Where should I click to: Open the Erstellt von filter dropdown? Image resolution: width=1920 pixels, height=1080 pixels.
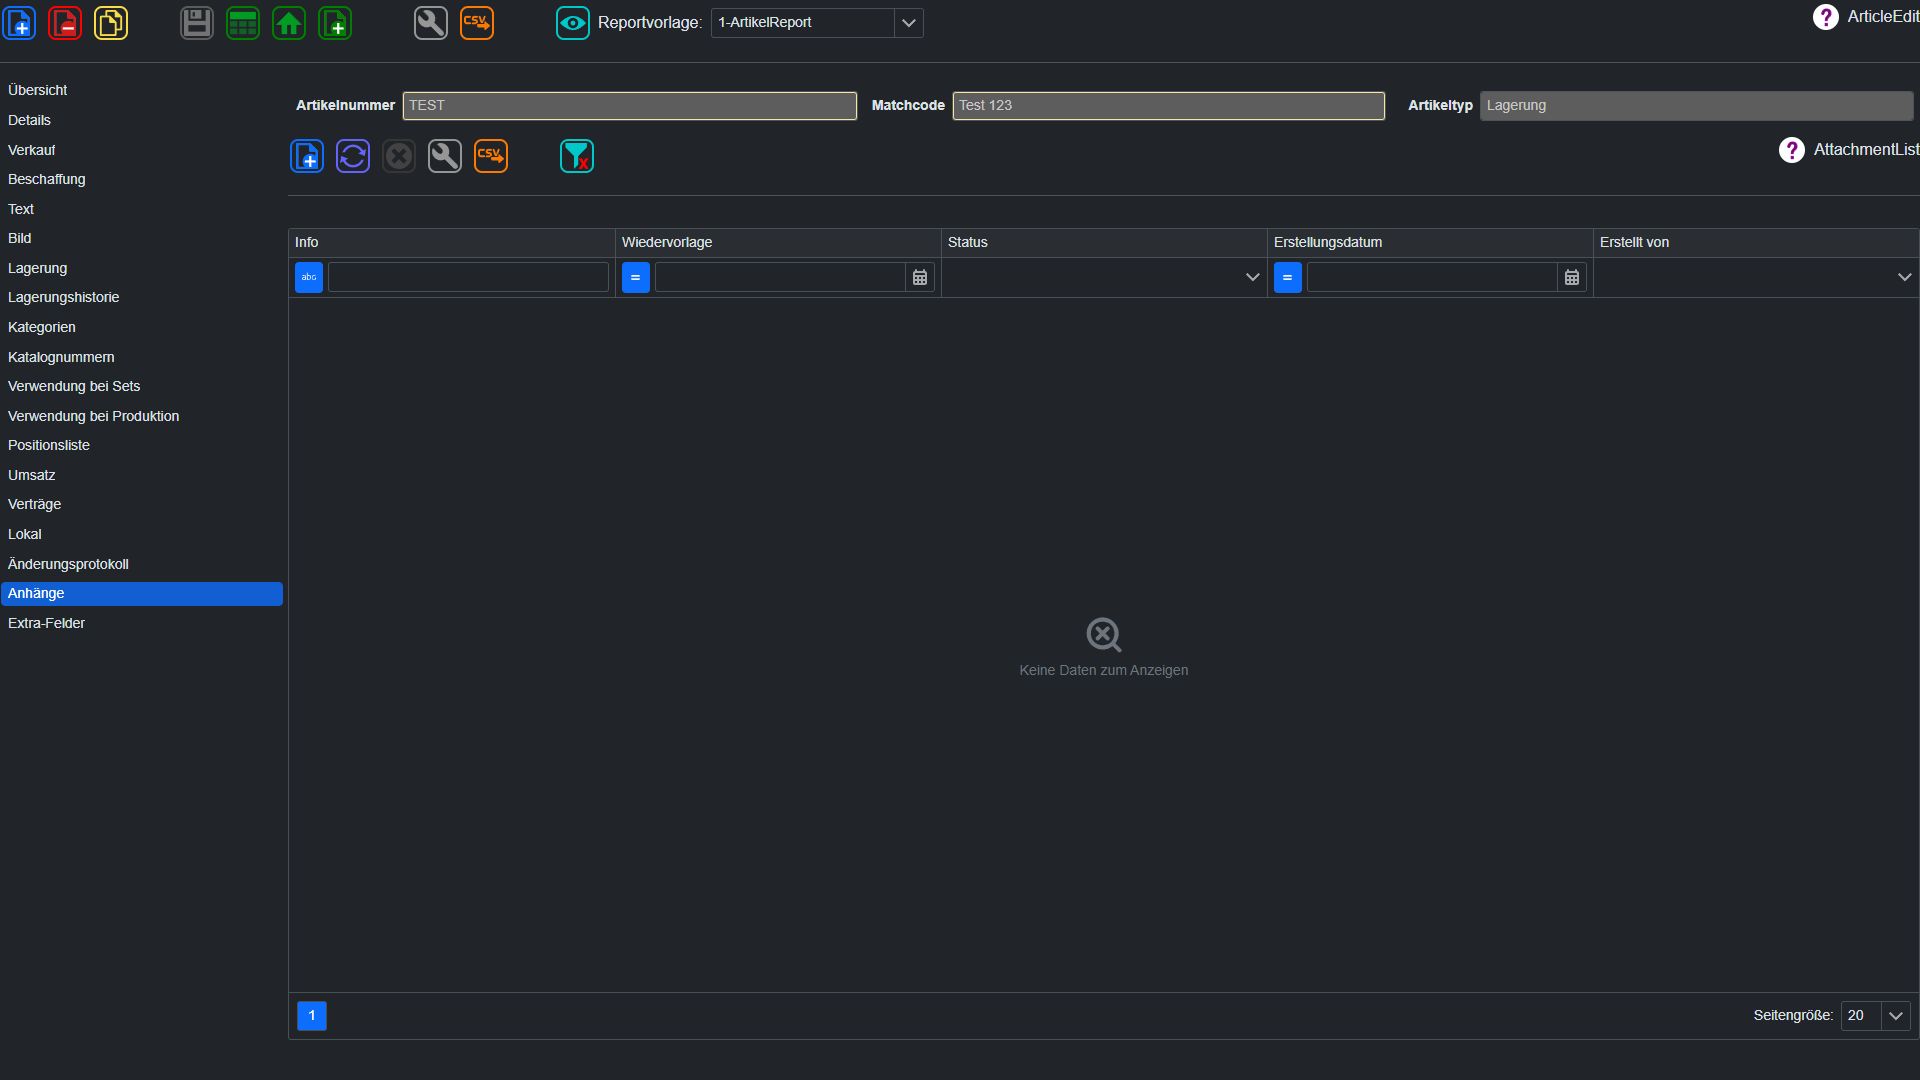point(1904,277)
